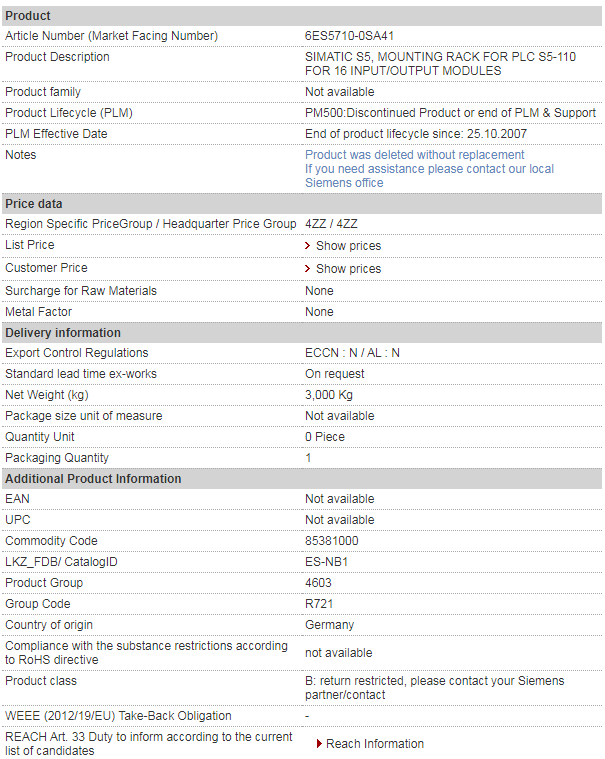Click the 'Additional Product Information' section header
The height and width of the screenshot is (759, 605).
(x=93, y=479)
